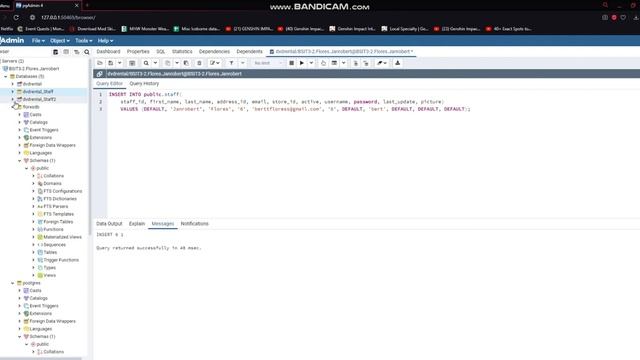Open the Find options dropdown arrow
The width and height of the screenshot is (640, 360).
[156, 63]
